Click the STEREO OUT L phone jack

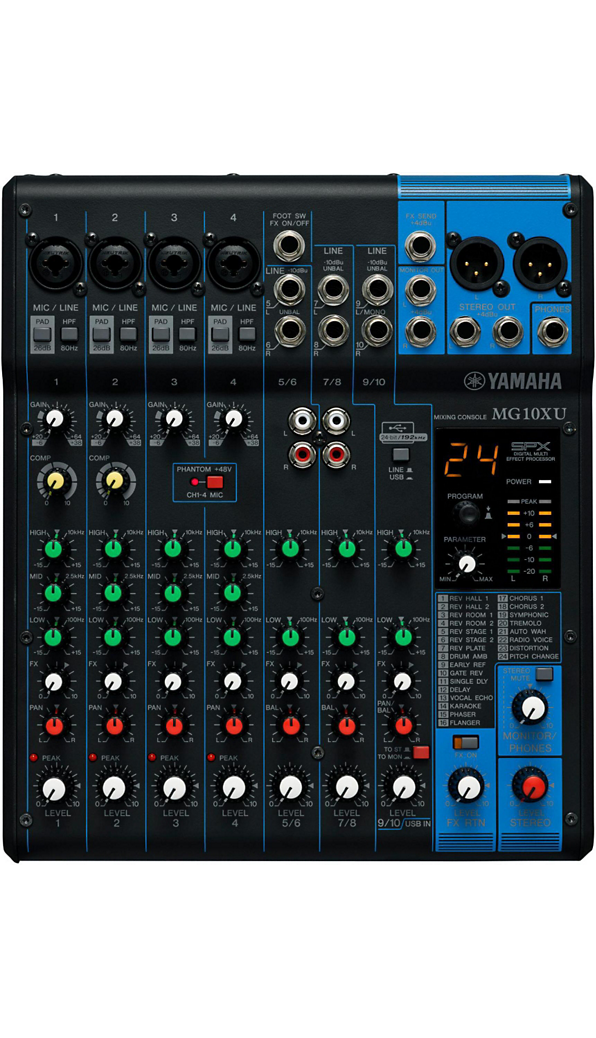point(465,332)
